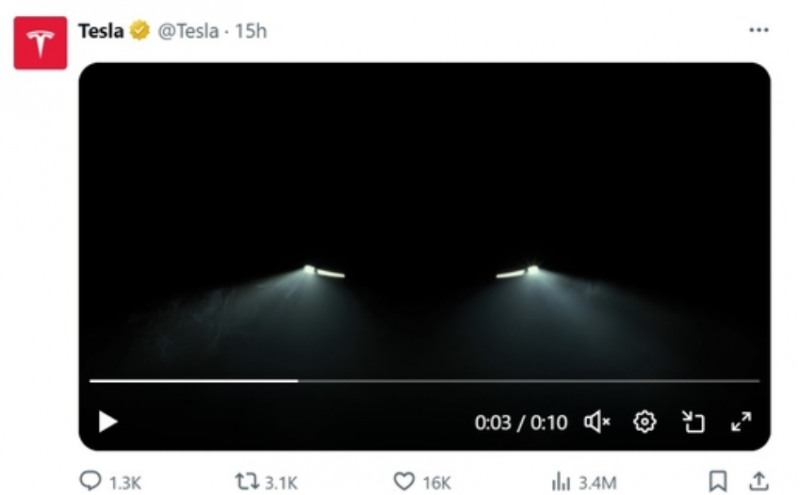This screenshot has width=800, height=495.
Task: Open video settings gear menu
Action: click(645, 422)
